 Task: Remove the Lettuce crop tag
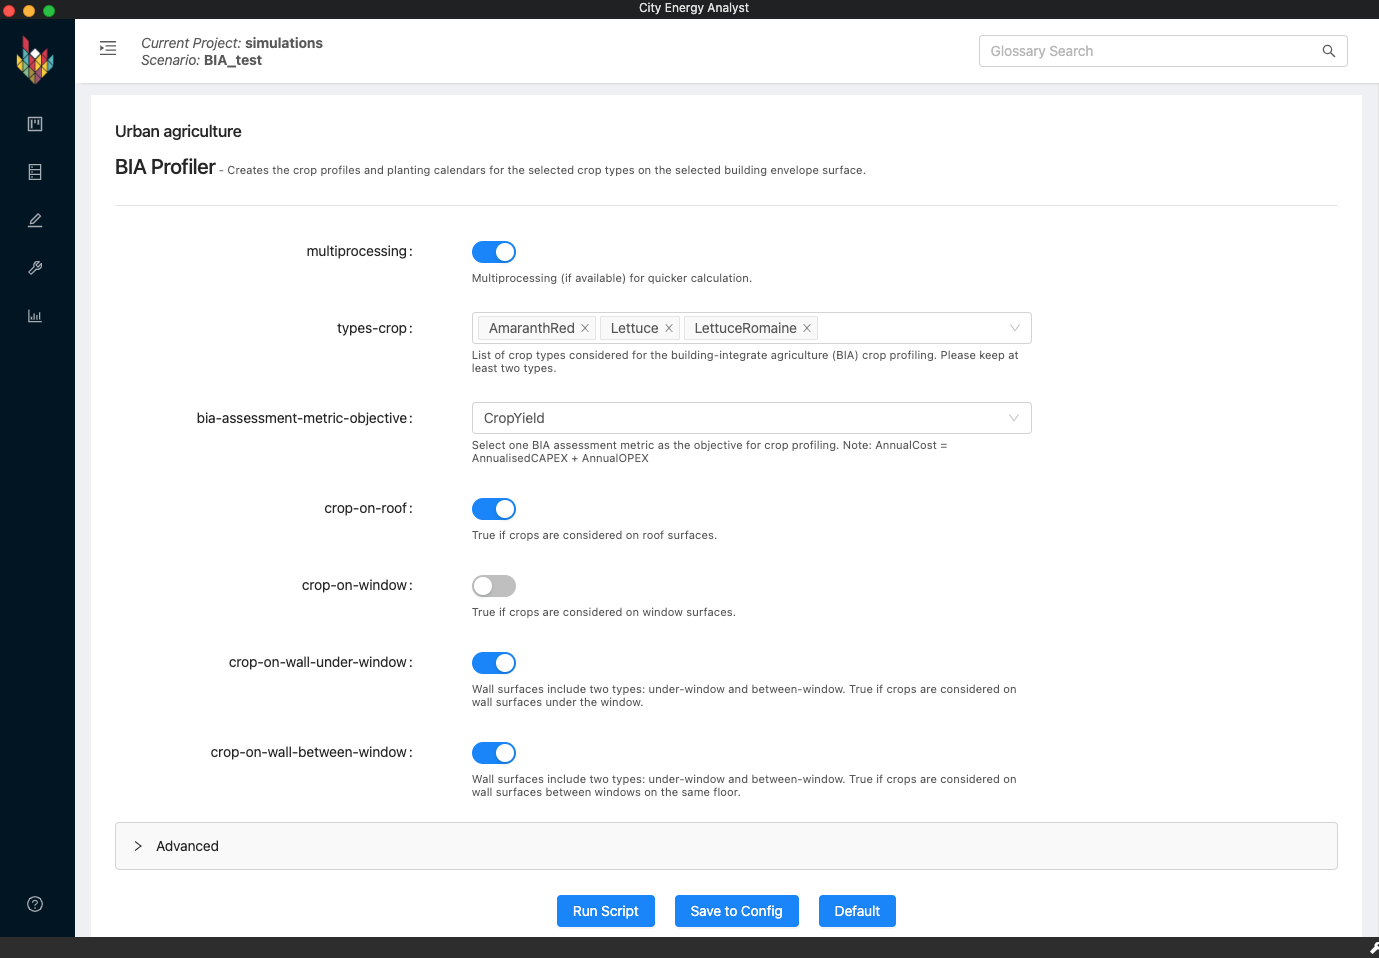[669, 328]
